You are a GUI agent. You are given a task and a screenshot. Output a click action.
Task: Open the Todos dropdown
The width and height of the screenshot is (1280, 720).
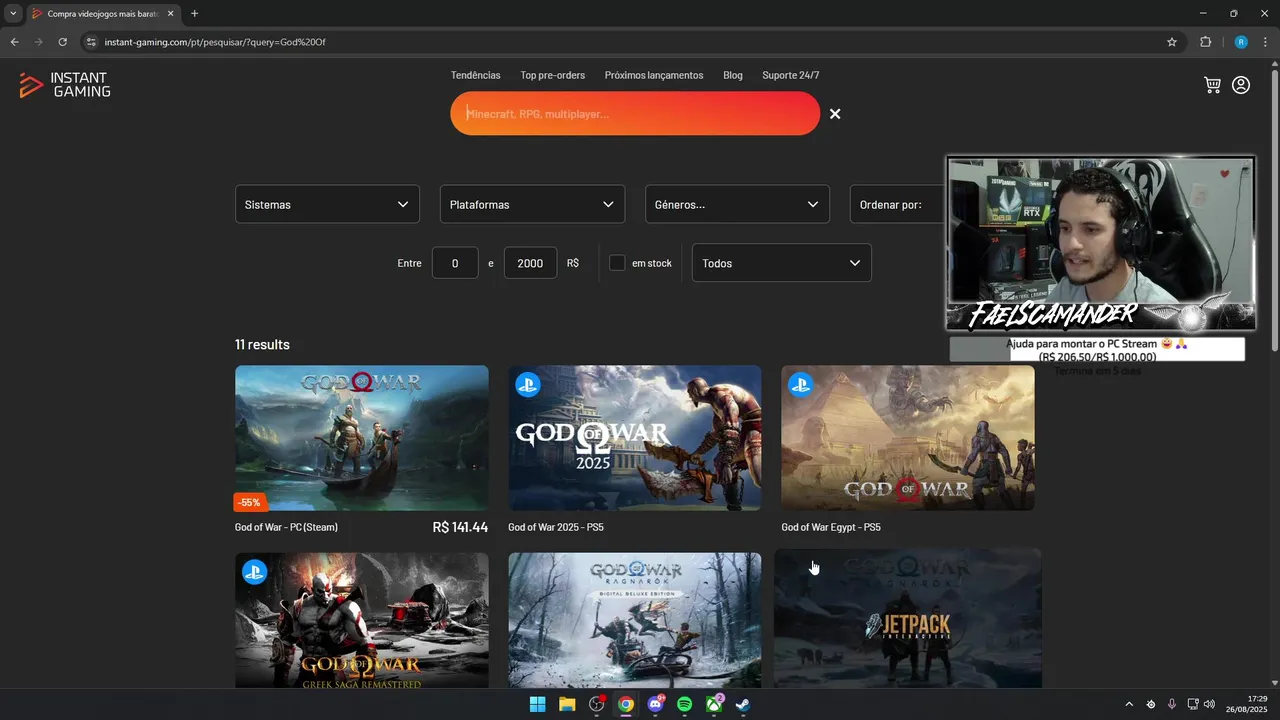coord(782,263)
